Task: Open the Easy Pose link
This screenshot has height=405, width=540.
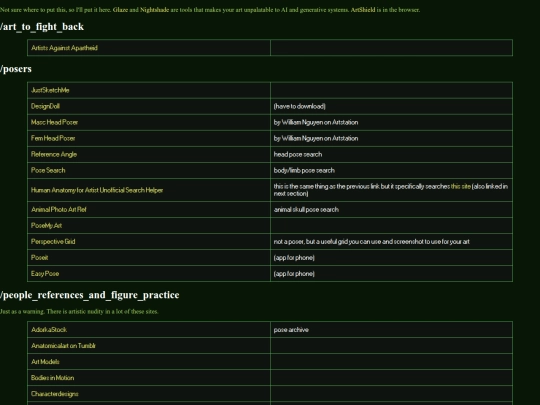Action: point(45,273)
